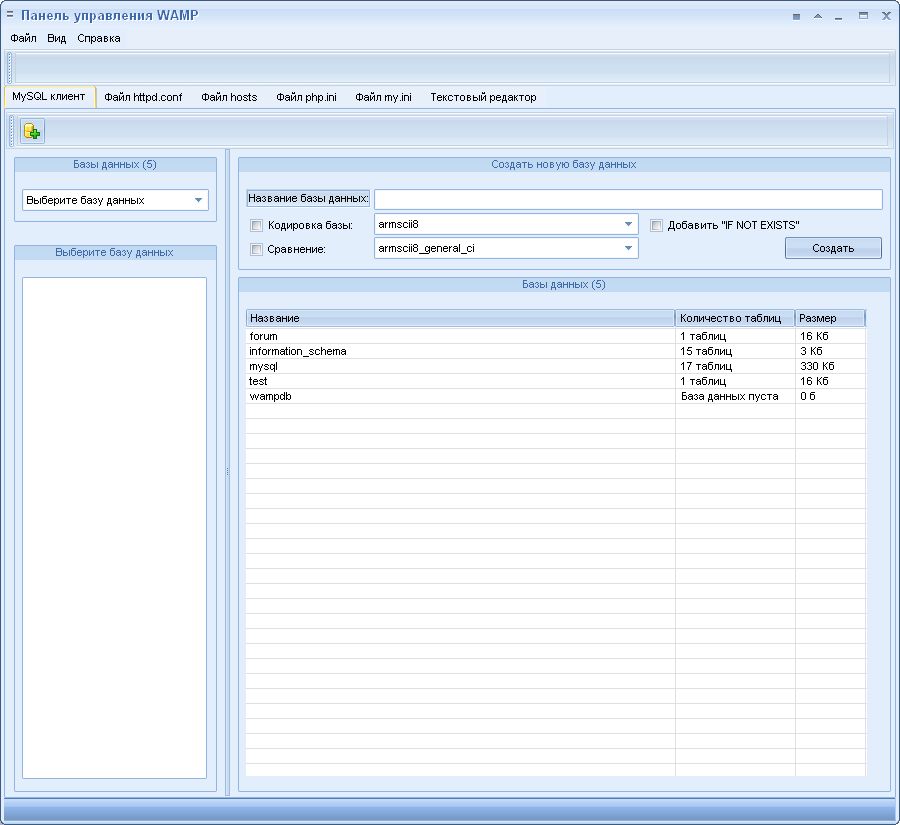Screen dimensions: 900x825
Task: Select the information_schema database row
Action: point(556,351)
